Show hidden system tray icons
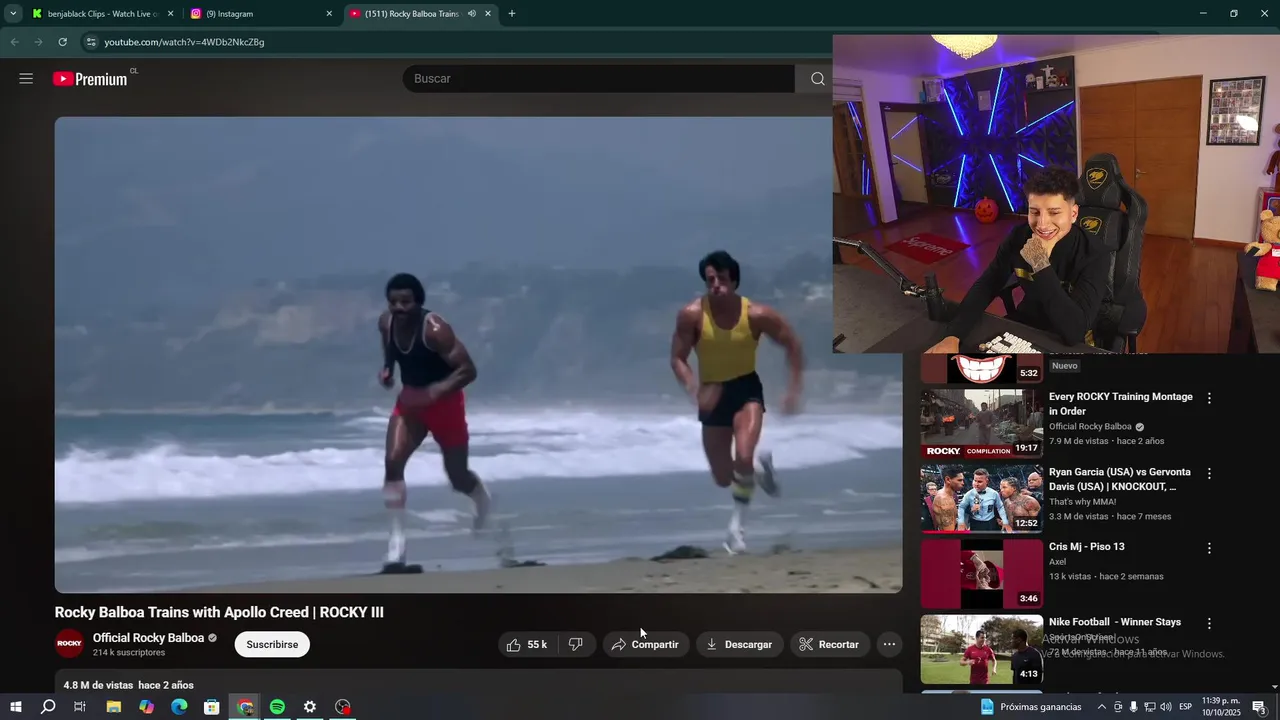Screen dimensions: 1280x720 coord(1102,707)
